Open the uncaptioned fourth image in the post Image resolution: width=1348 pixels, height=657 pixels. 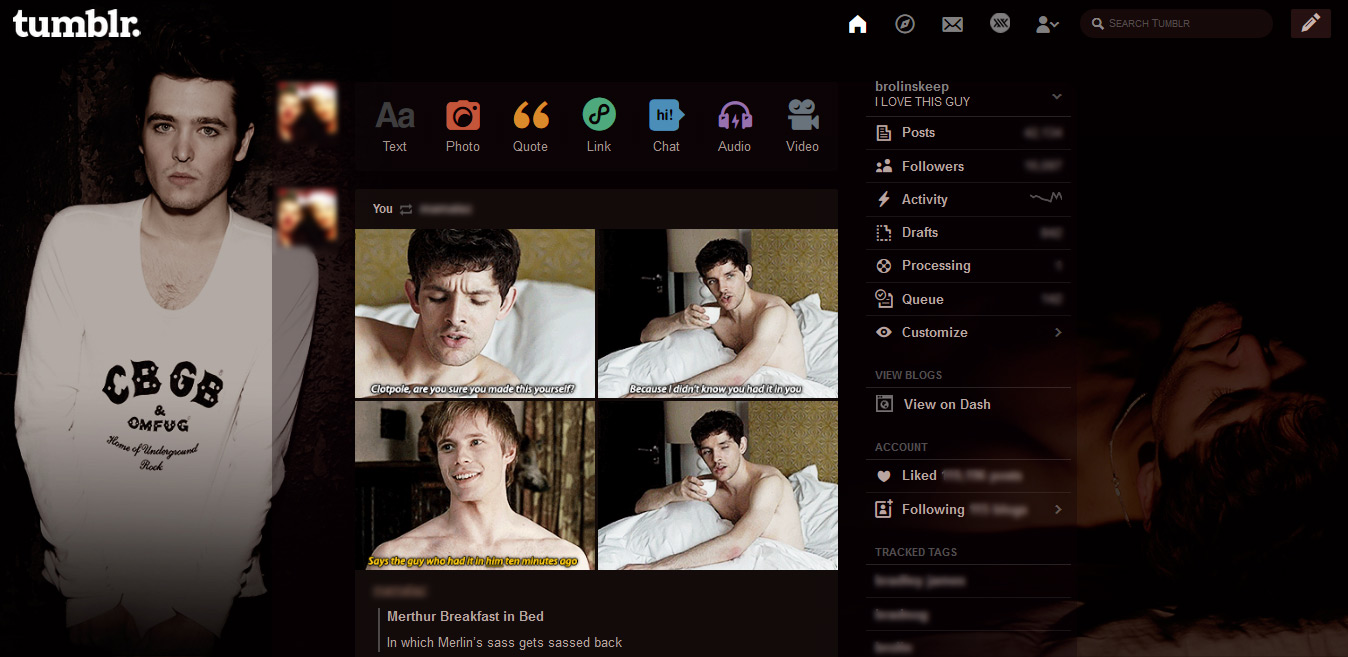pyautogui.click(x=718, y=485)
